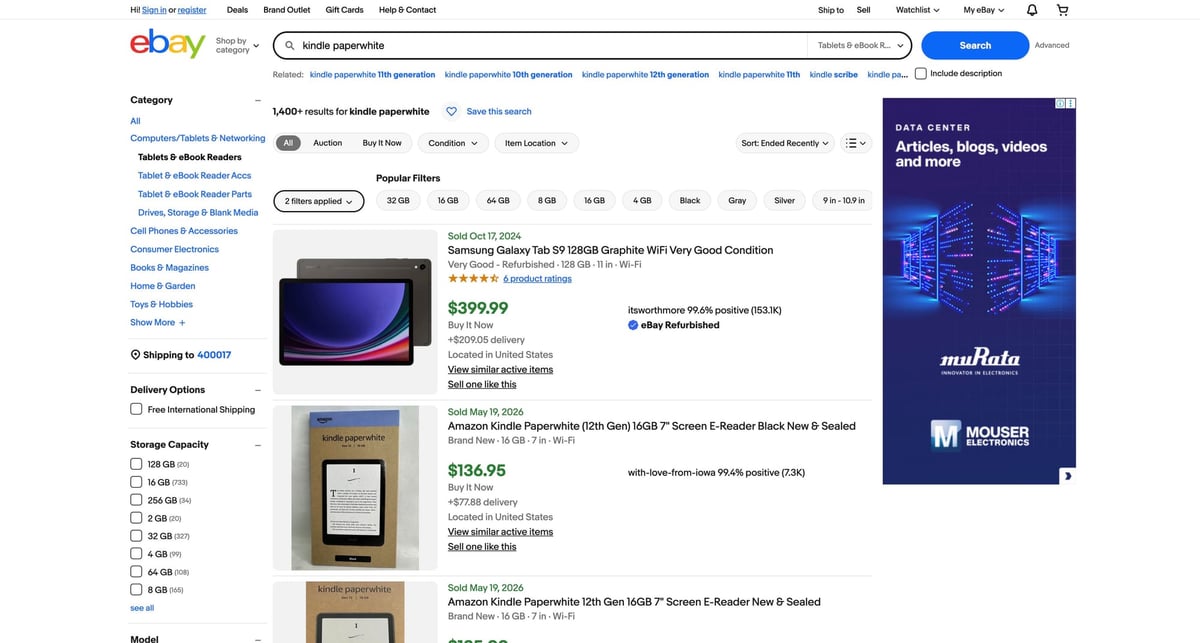Open Deals in the top menu
The width and height of the screenshot is (1200, 643).
[237, 10]
